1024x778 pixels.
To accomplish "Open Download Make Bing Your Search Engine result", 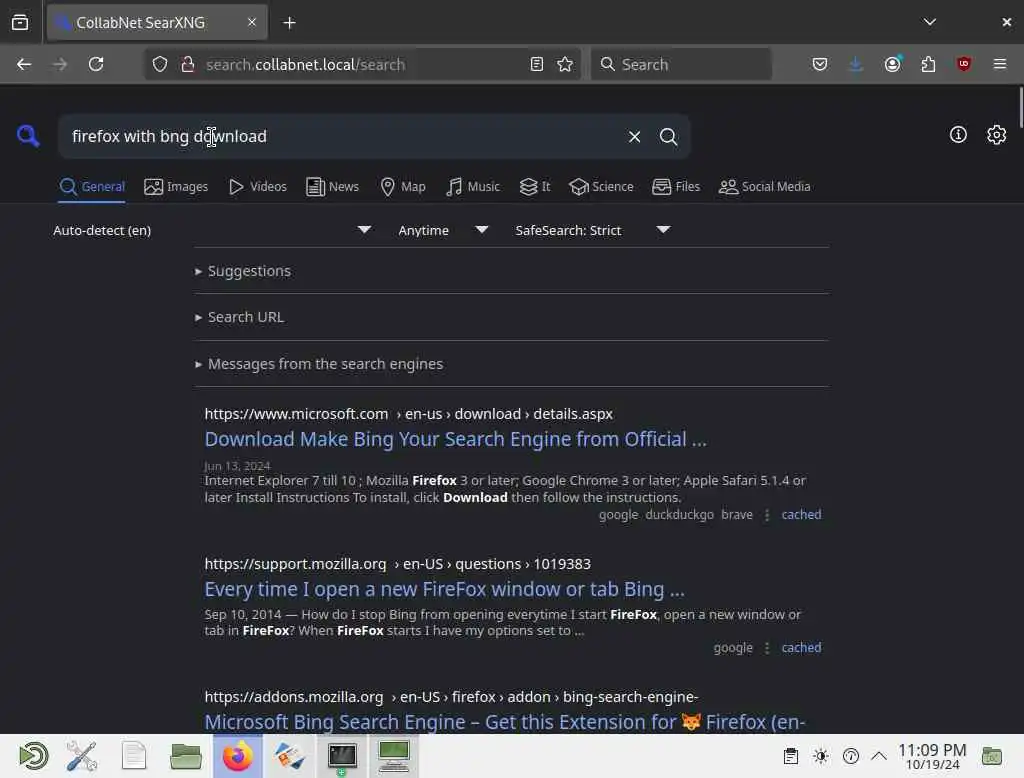I will click(x=455, y=440).
